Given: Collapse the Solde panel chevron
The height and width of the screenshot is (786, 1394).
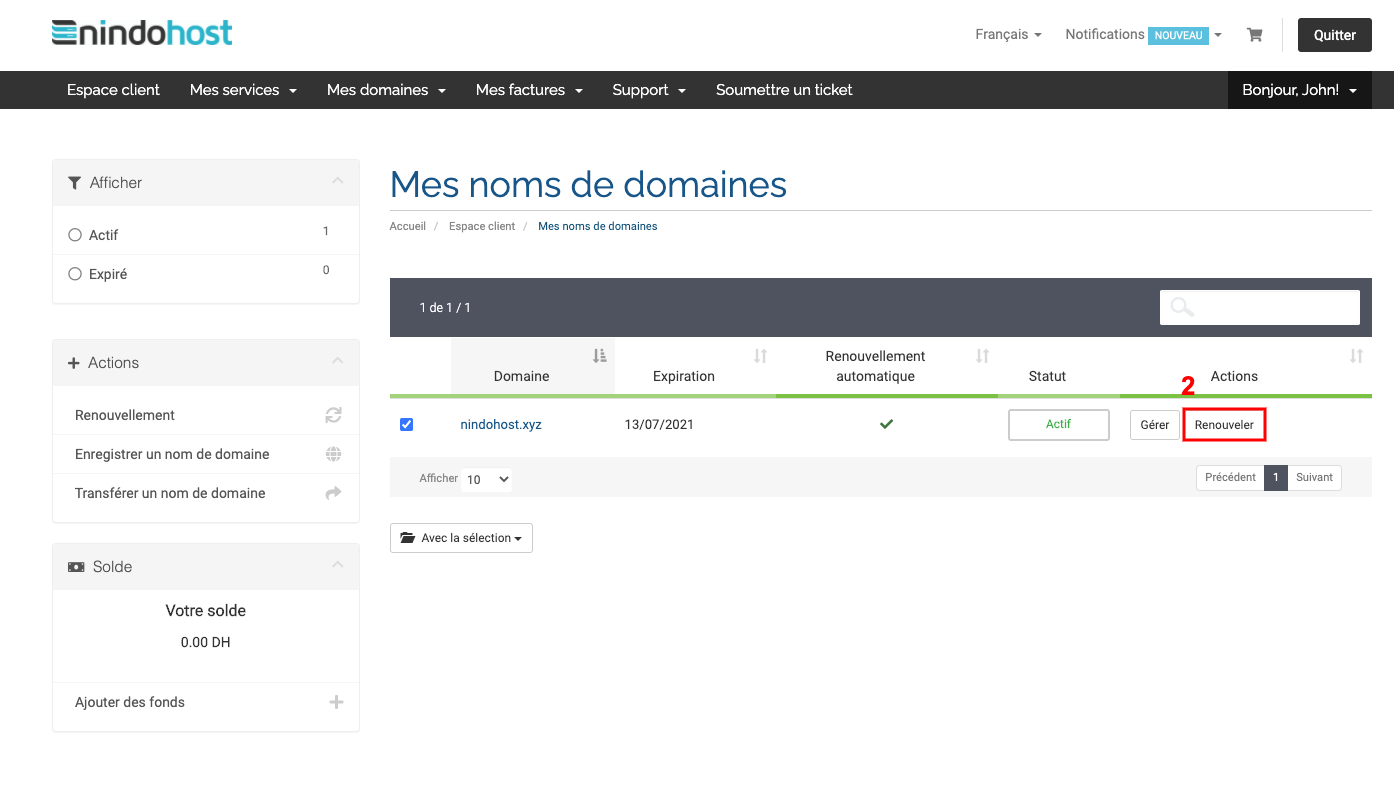Looking at the screenshot, I should point(337,566).
